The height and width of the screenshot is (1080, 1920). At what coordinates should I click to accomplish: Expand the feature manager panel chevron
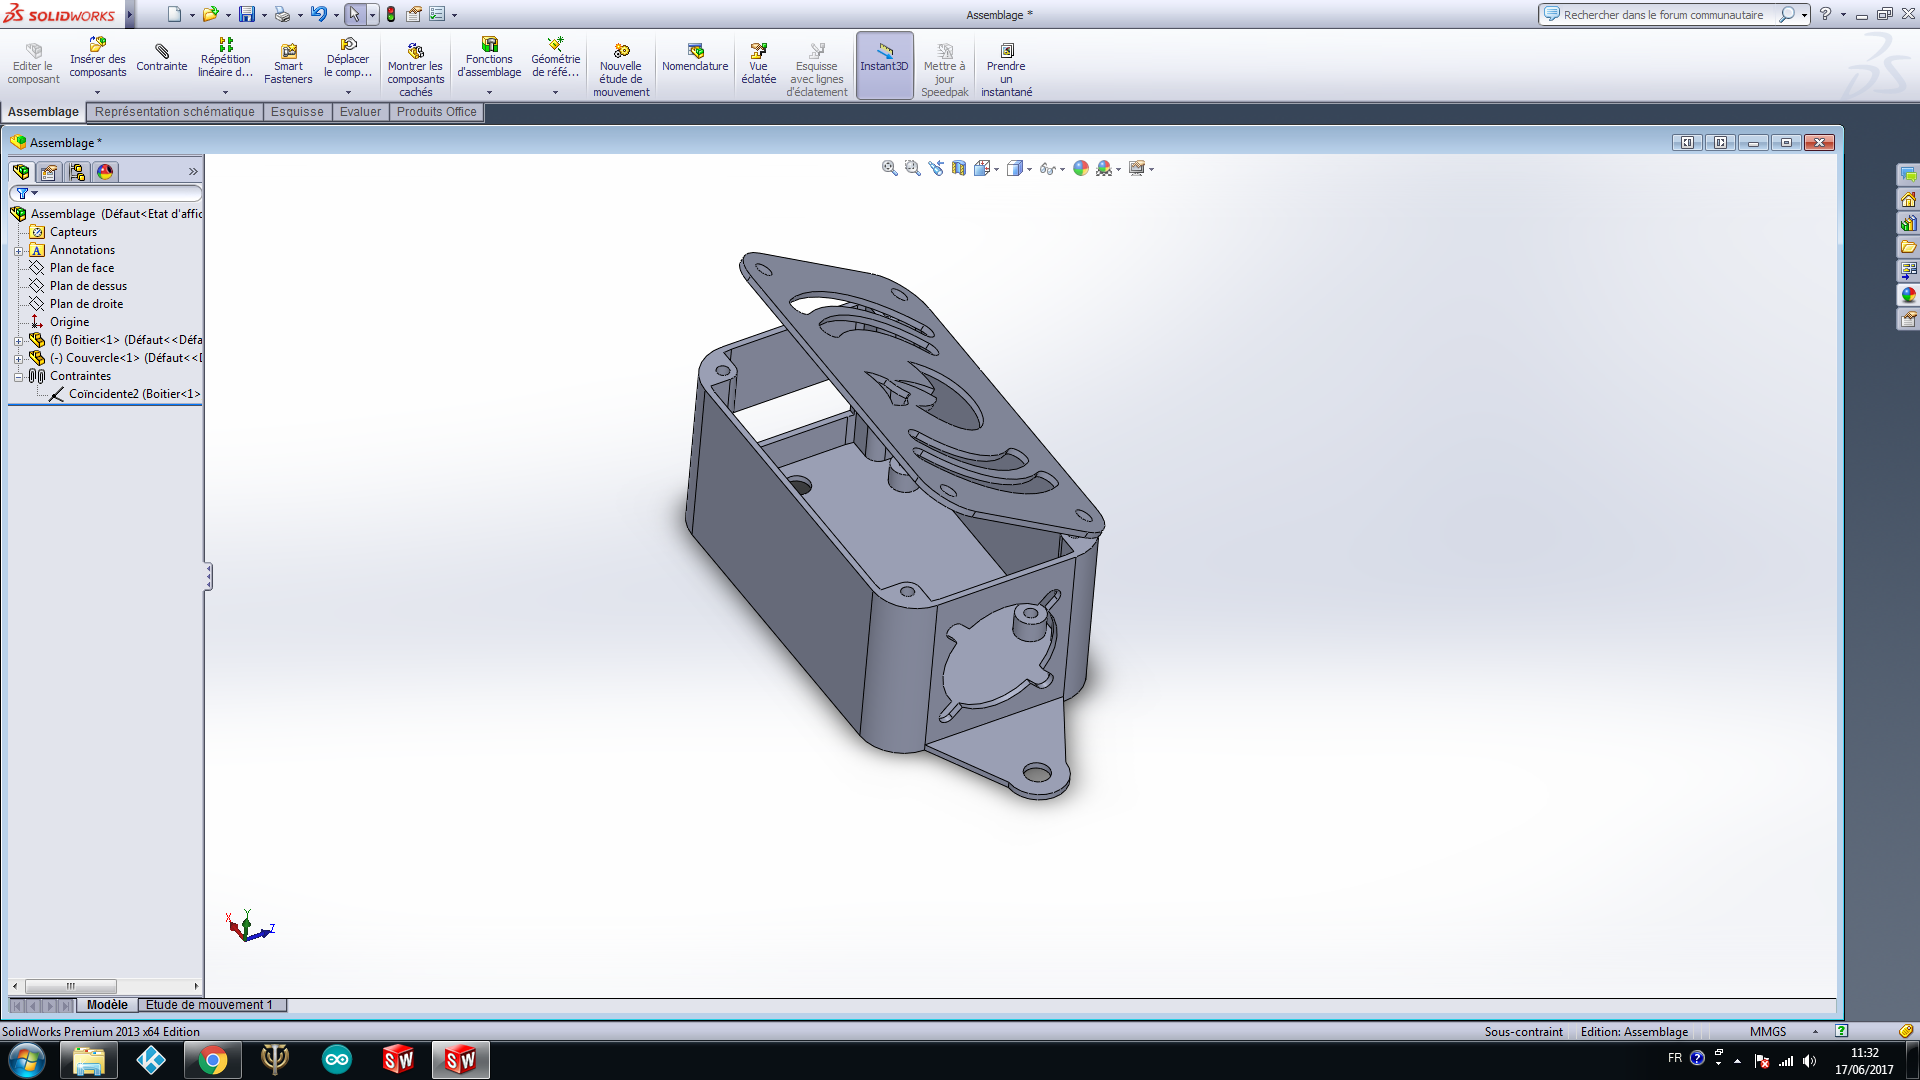click(x=193, y=172)
